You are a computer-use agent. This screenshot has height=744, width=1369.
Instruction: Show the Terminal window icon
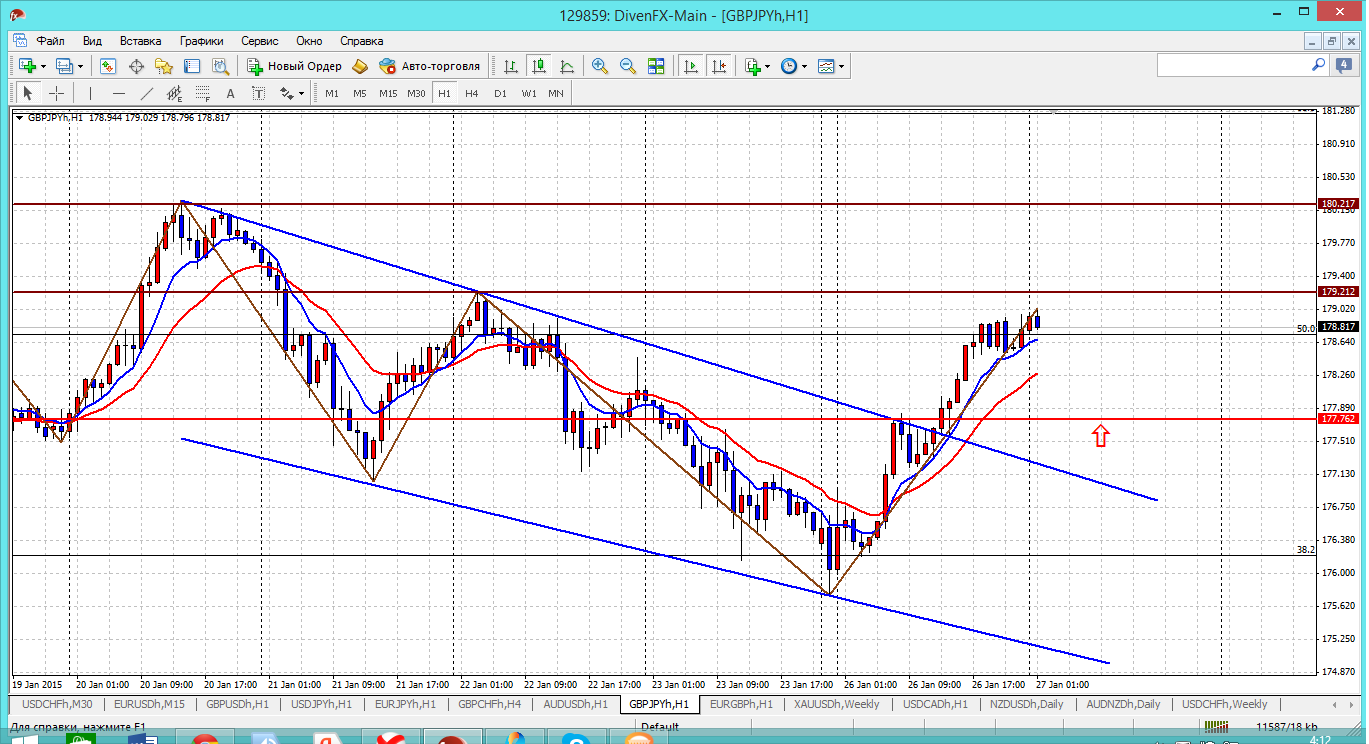click(192, 66)
